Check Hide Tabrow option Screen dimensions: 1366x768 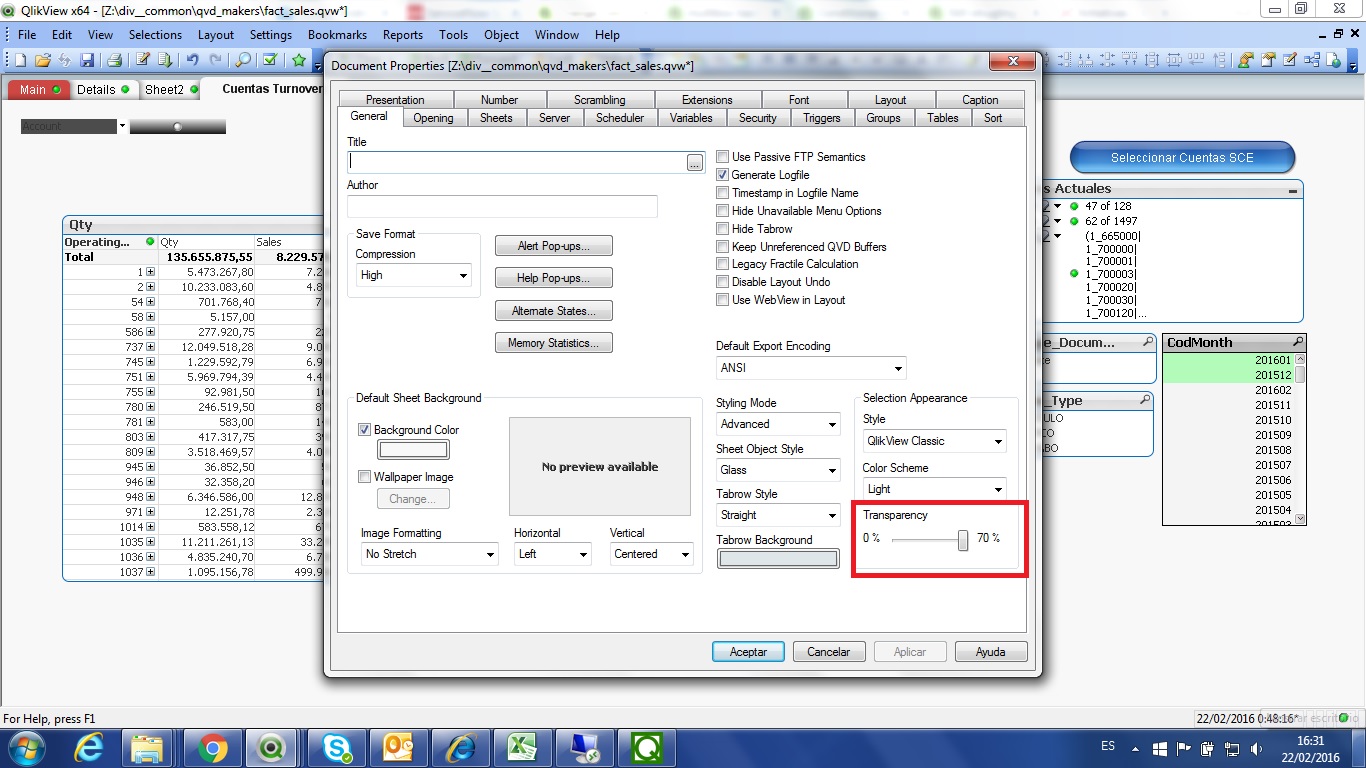tap(723, 229)
